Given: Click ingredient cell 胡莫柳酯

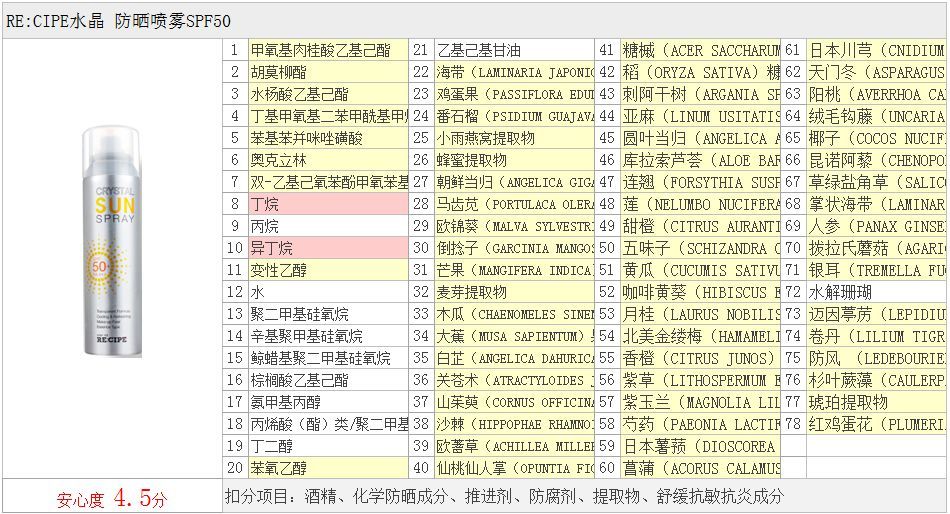Looking at the screenshot, I should click(328, 72).
